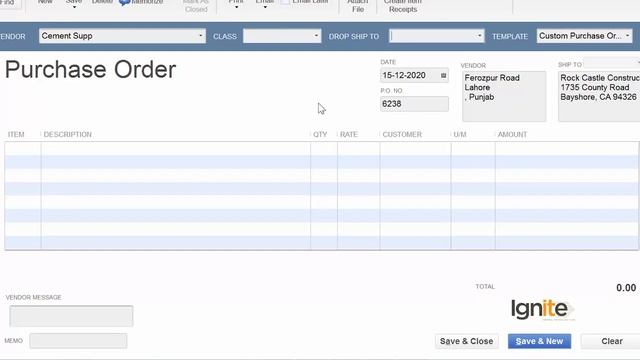Click the ITEM column header
Screen dimensions: 640x360
click(16, 134)
